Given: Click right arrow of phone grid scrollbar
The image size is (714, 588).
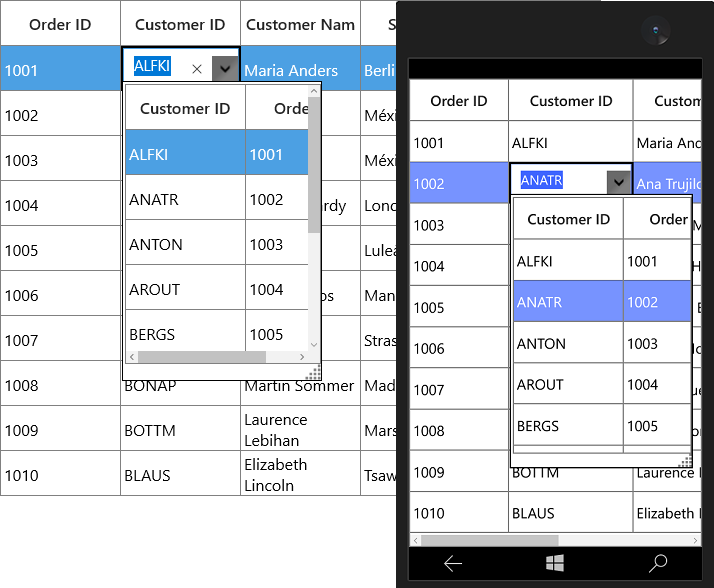Looking at the screenshot, I should [695, 541].
